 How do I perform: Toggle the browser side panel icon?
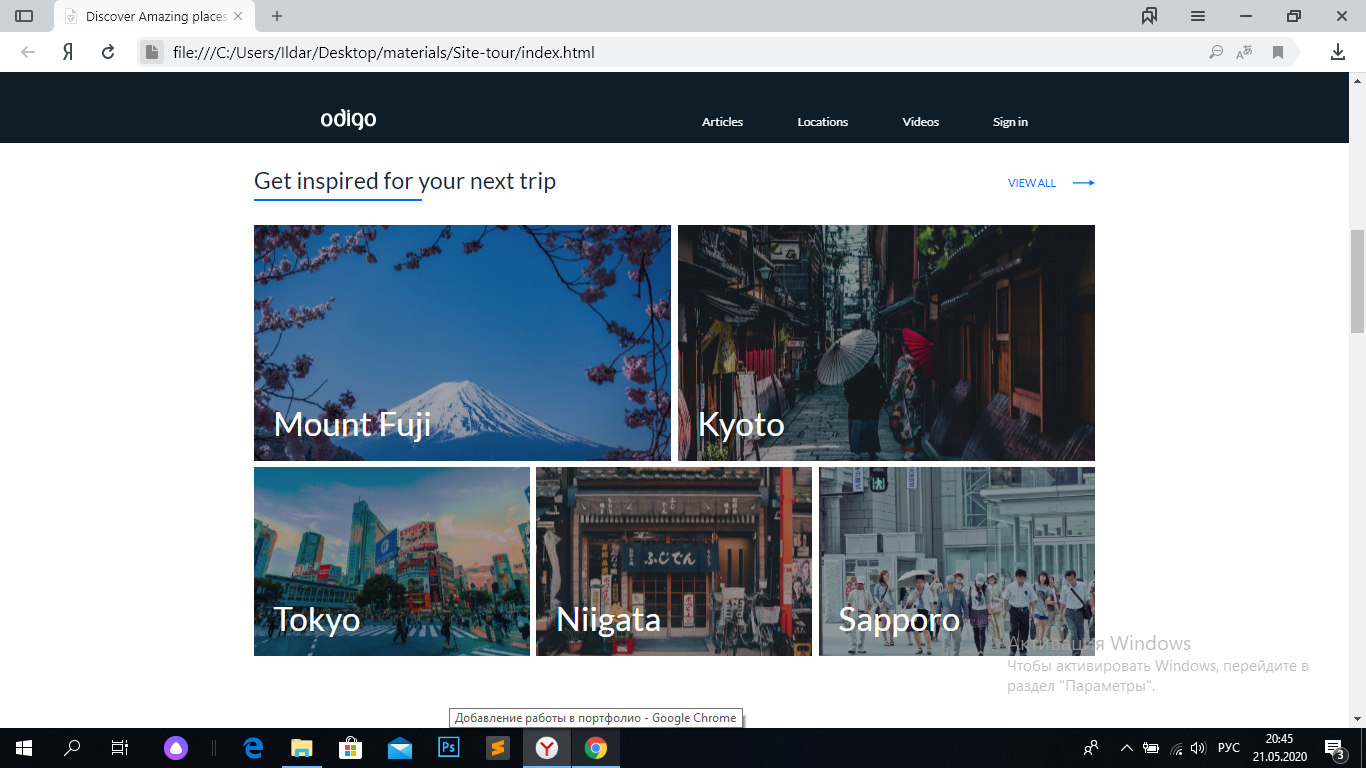click(24, 16)
